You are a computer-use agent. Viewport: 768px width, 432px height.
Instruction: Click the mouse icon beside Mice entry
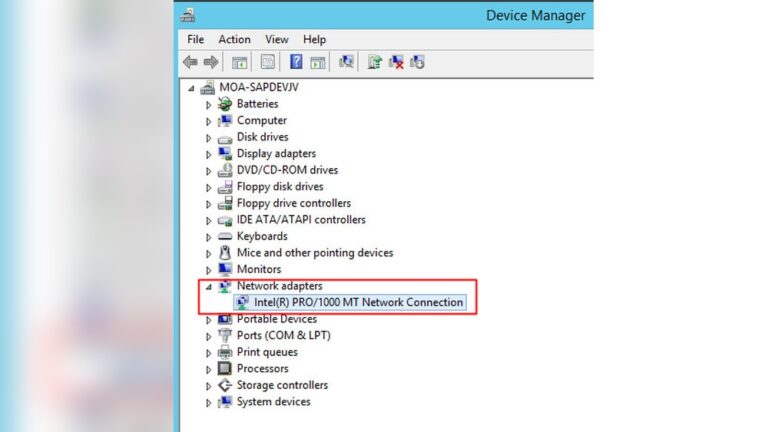pos(225,253)
